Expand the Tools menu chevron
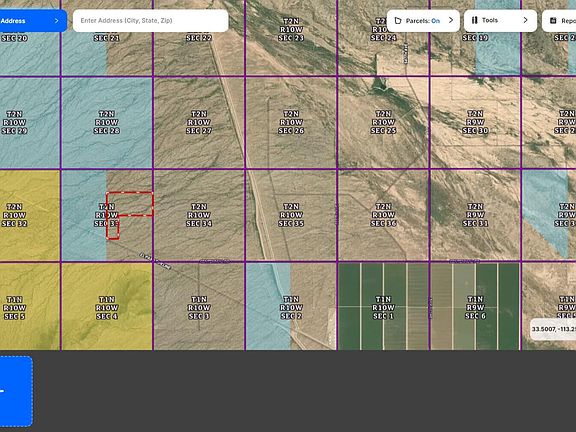576x432 pixels. (x=525, y=20)
